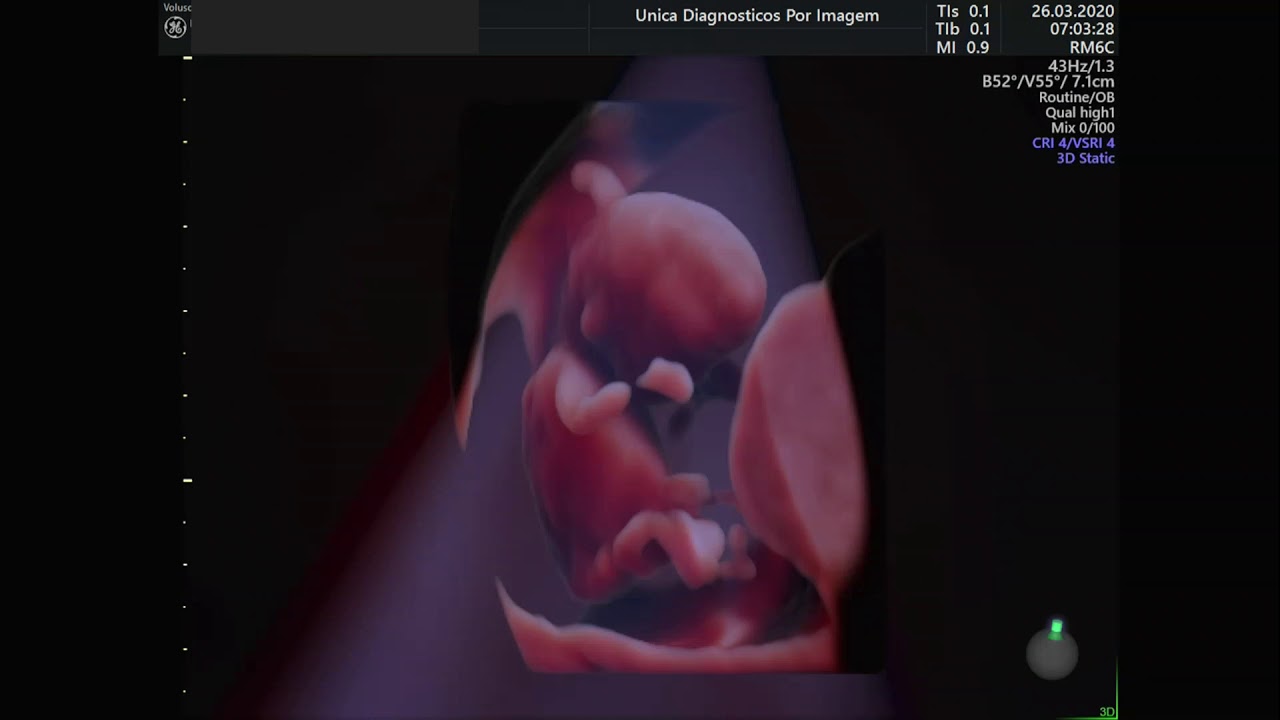
Task: Click the TIs 0.1 value
Action: tap(963, 11)
